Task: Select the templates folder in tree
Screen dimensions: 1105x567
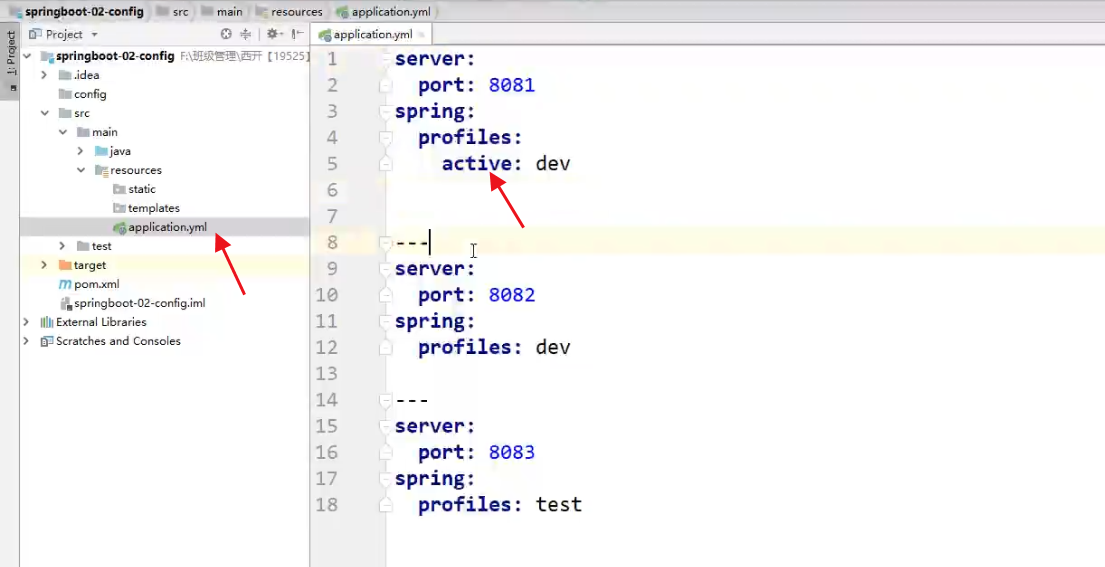Action: point(154,208)
